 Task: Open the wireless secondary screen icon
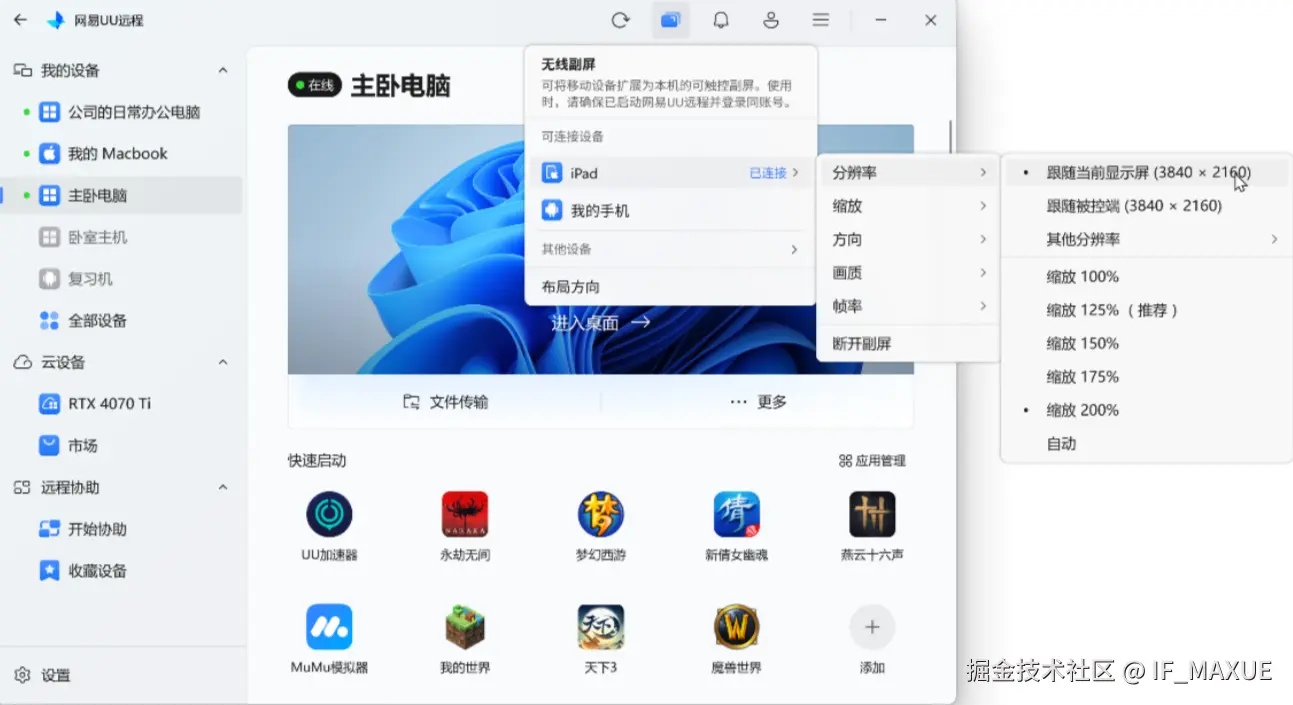(x=670, y=20)
